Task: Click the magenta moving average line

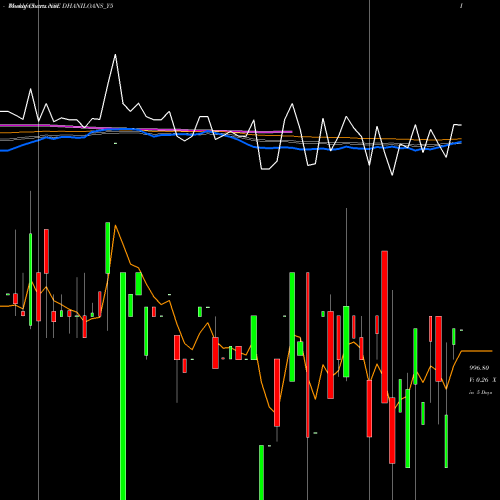Action: pyautogui.click(x=146, y=129)
